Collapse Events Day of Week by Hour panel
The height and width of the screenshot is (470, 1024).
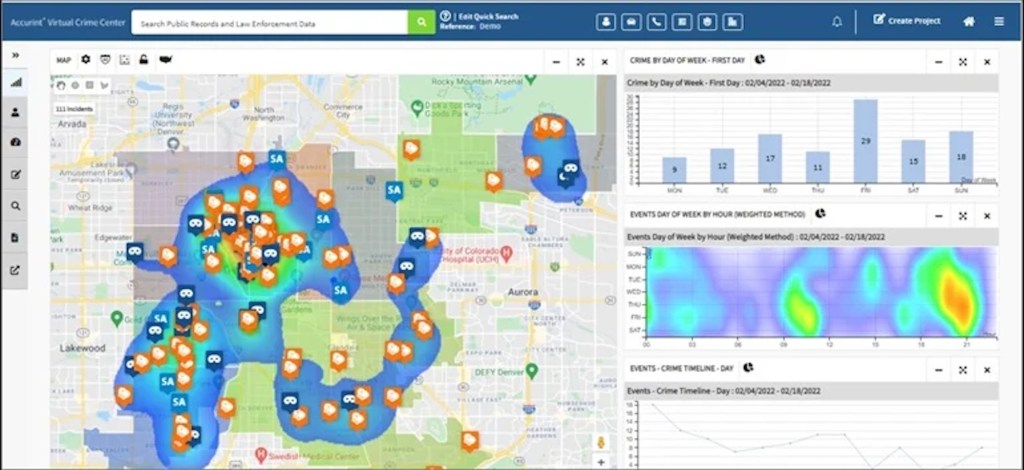click(x=938, y=215)
